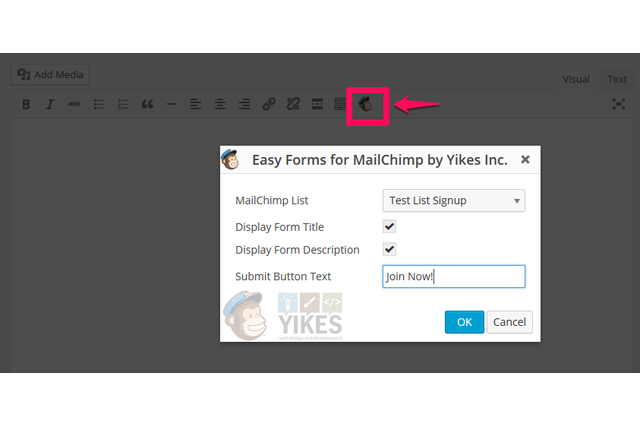Enter distraction-free fullscreen mode
The height and width of the screenshot is (426, 640).
[x=618, y=104]
